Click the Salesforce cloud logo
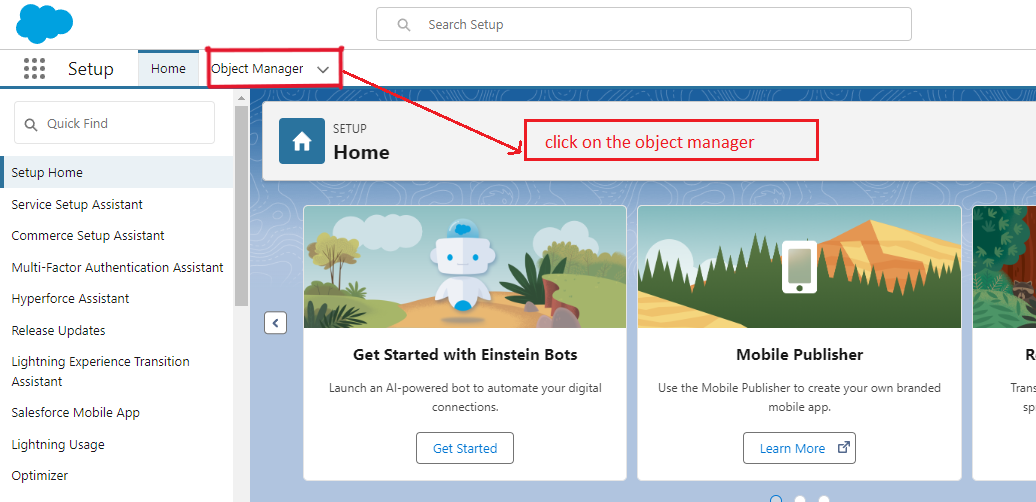The width and height of the screenshot is (1036, 502). tap(44, 23)
